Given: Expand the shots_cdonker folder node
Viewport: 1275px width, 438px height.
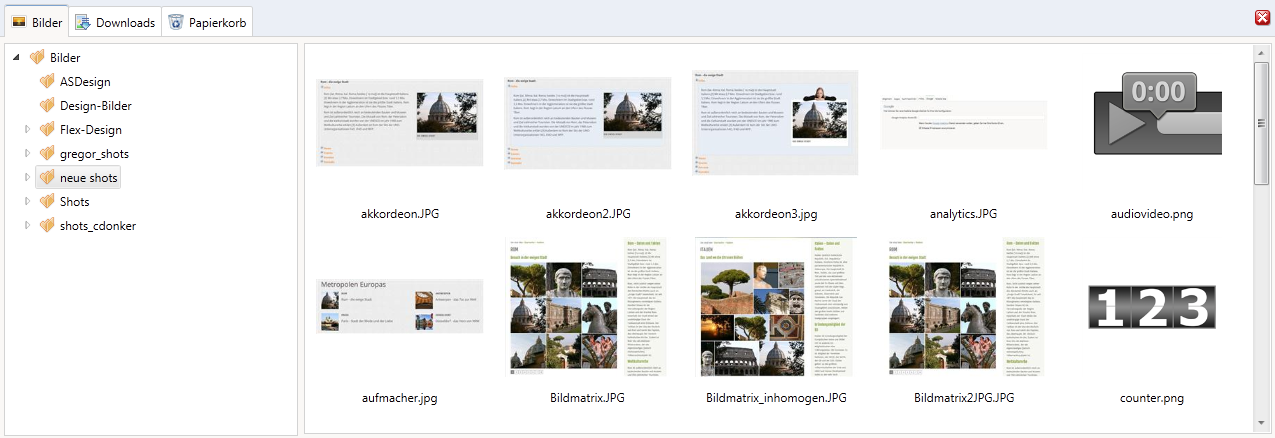Looking at the screenshot, I should click(28, 226).
